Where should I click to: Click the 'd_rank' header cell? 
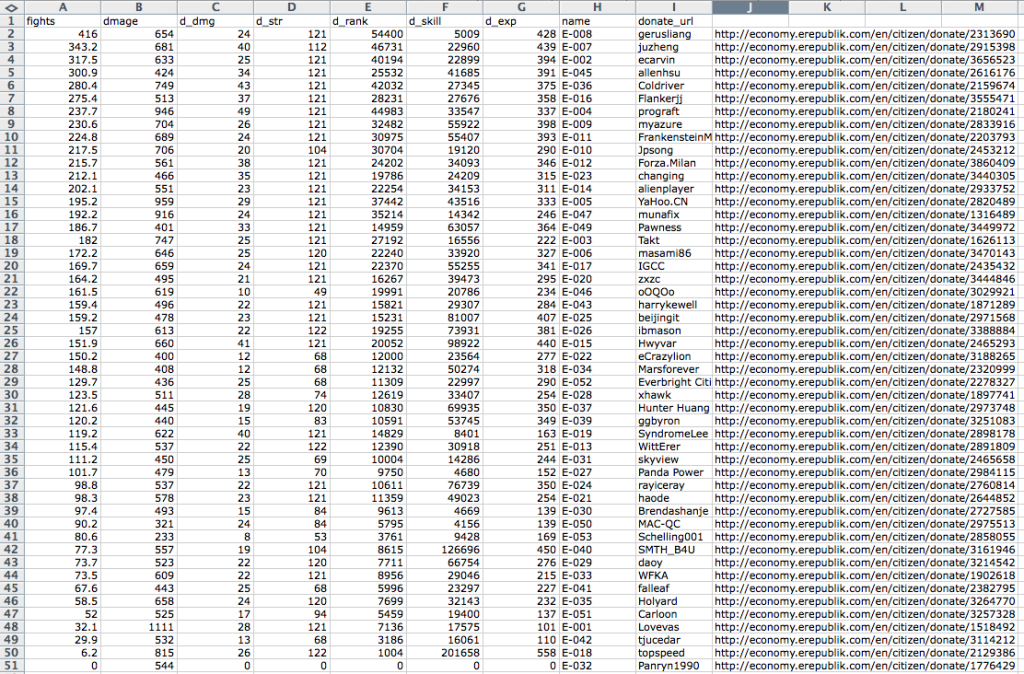(367, 20)
